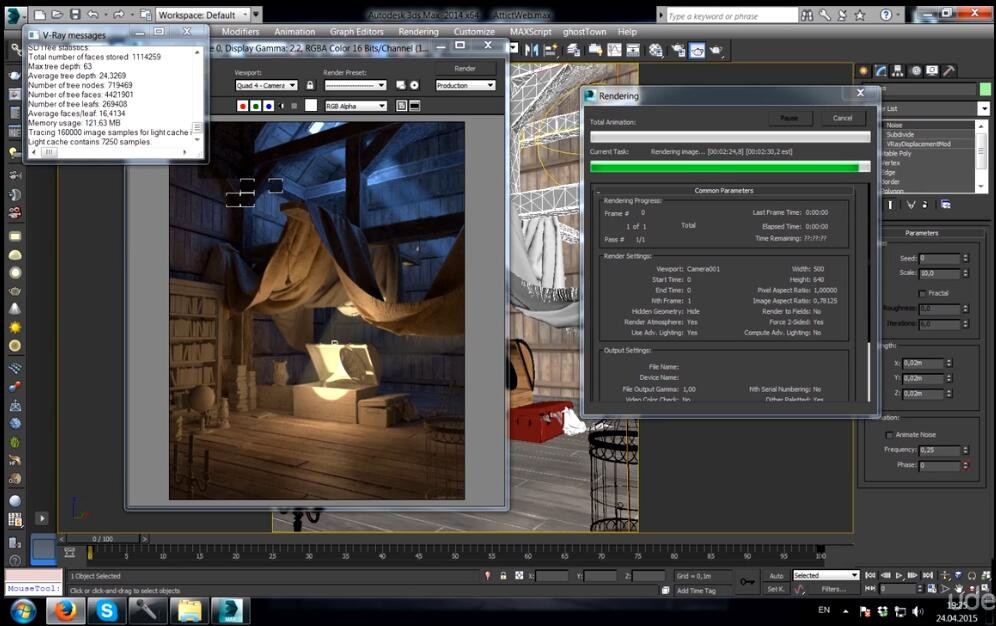
Task: Click the Render button in frame window
Action: click(x=465, y=69)
